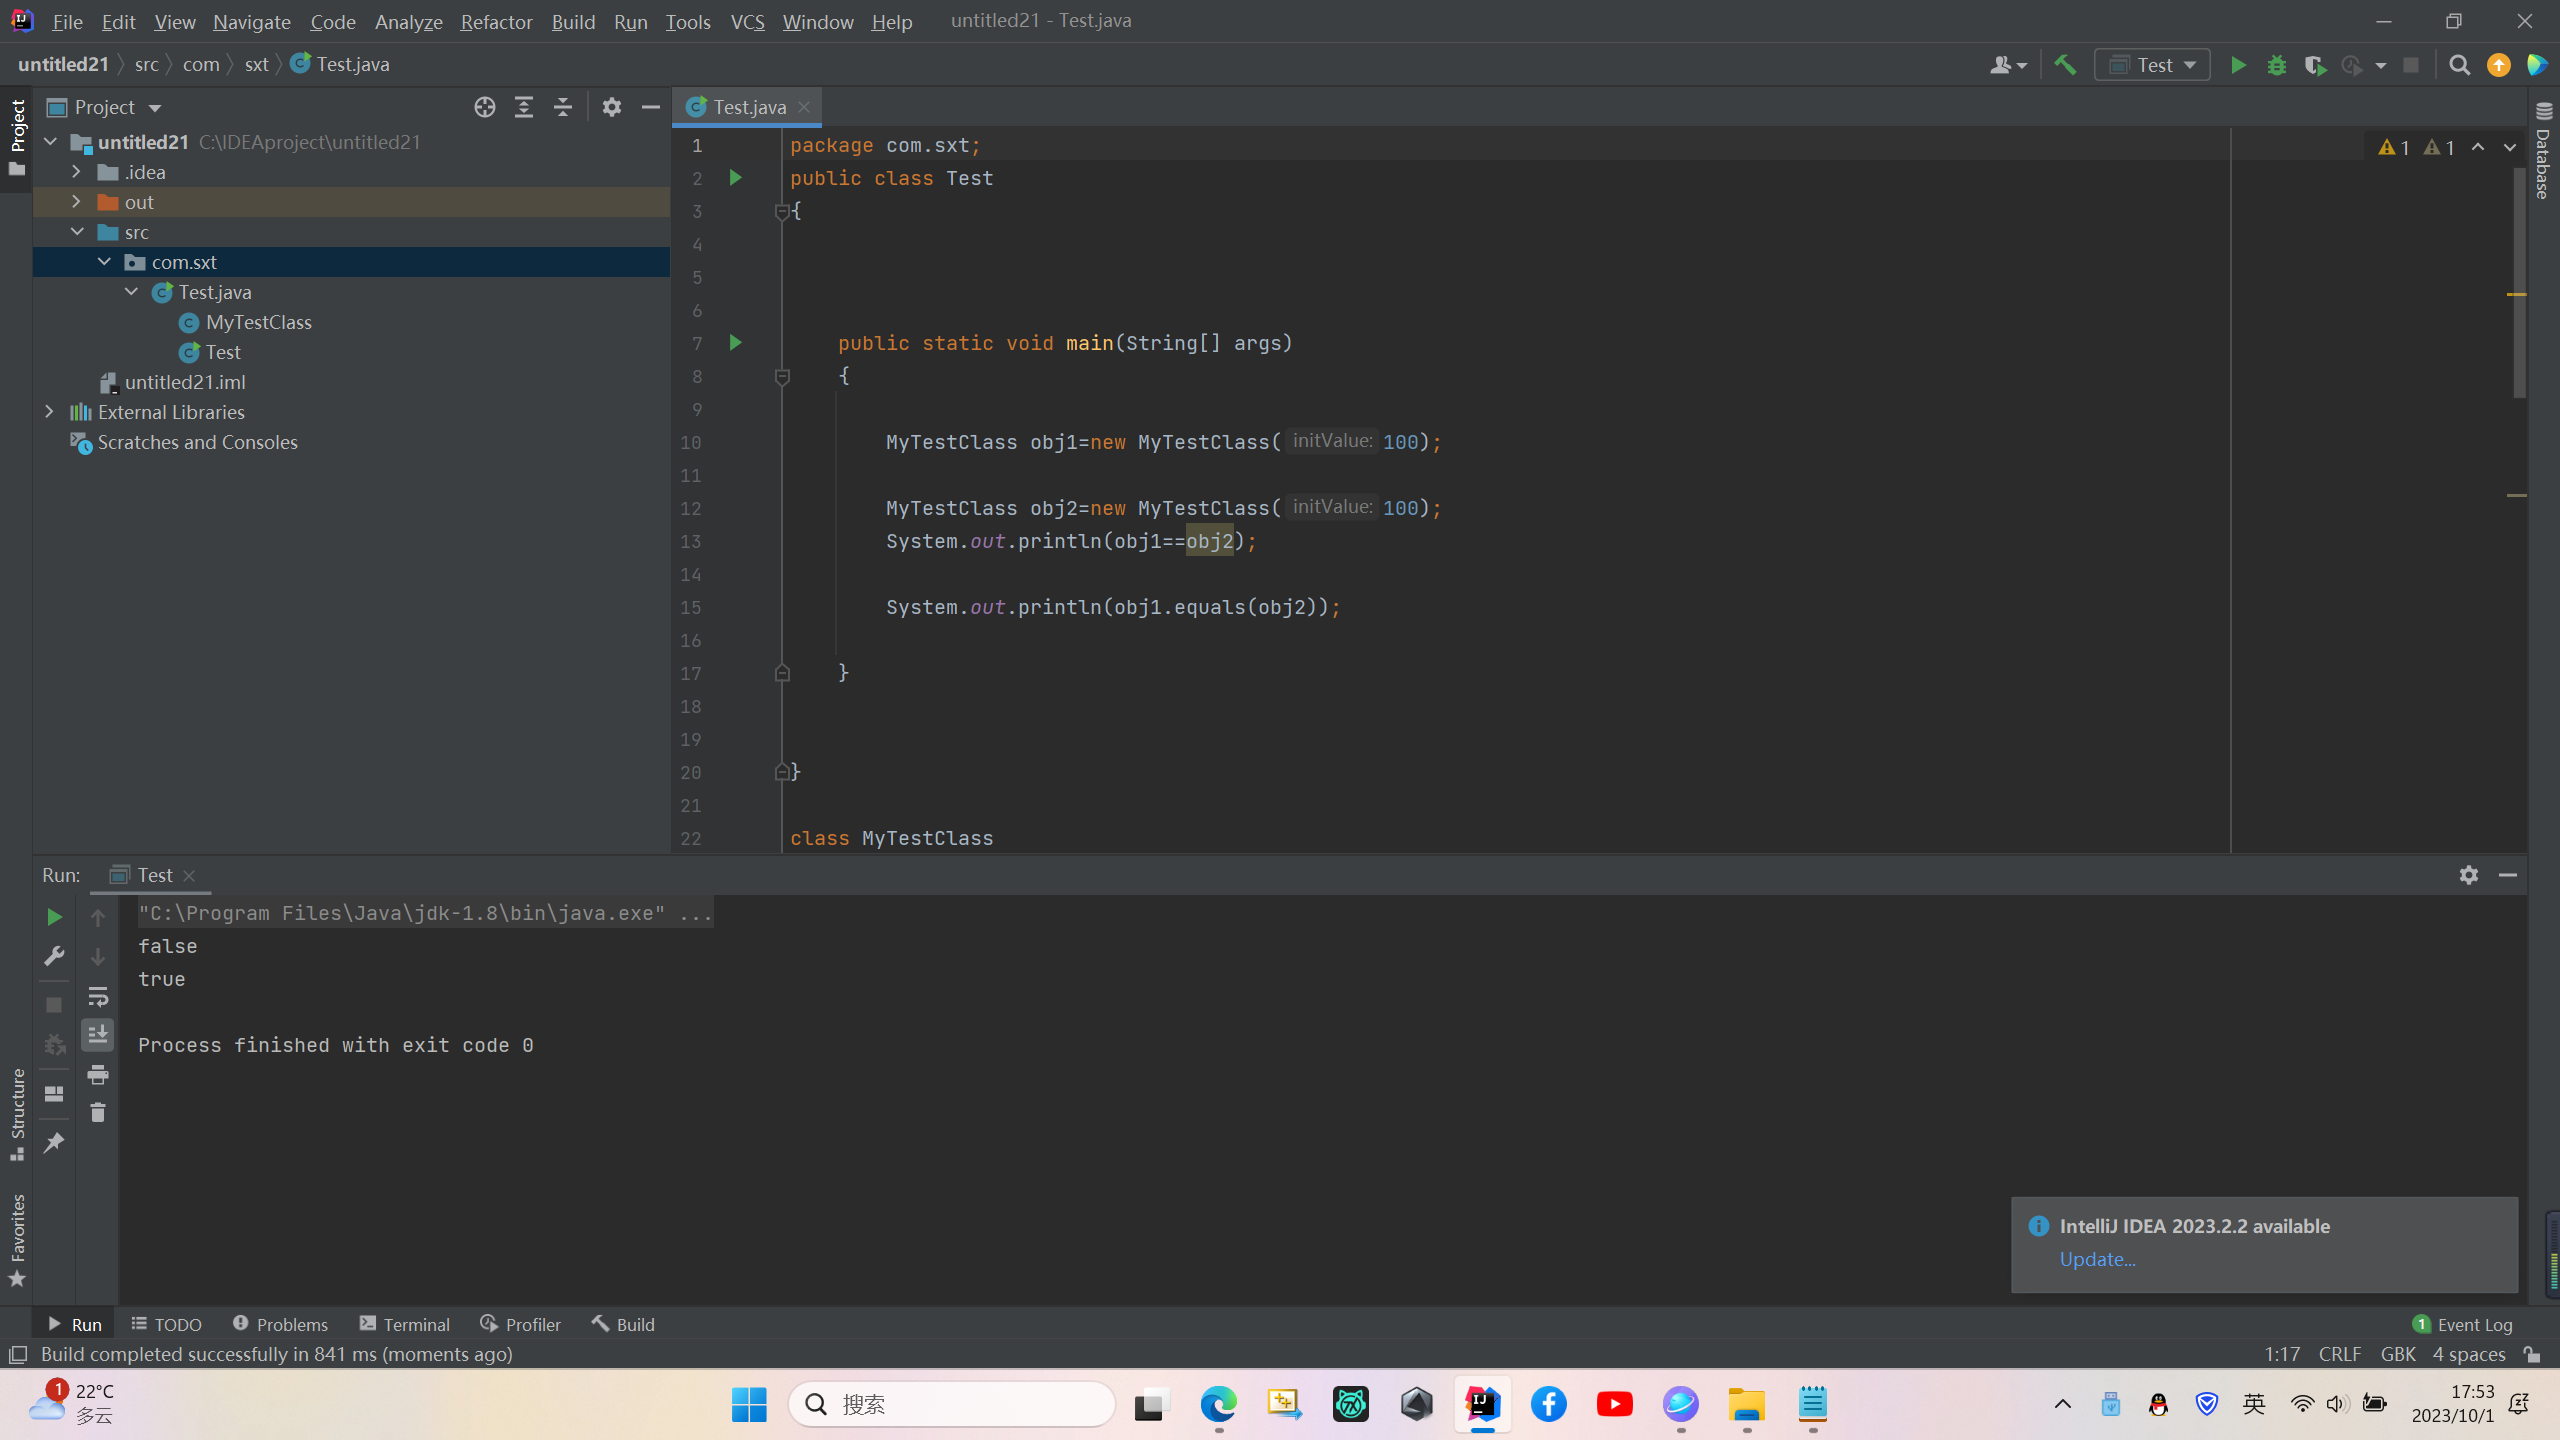Open the Event Log button
Viewport: 2560px width, 1440px height.
2463,1324
